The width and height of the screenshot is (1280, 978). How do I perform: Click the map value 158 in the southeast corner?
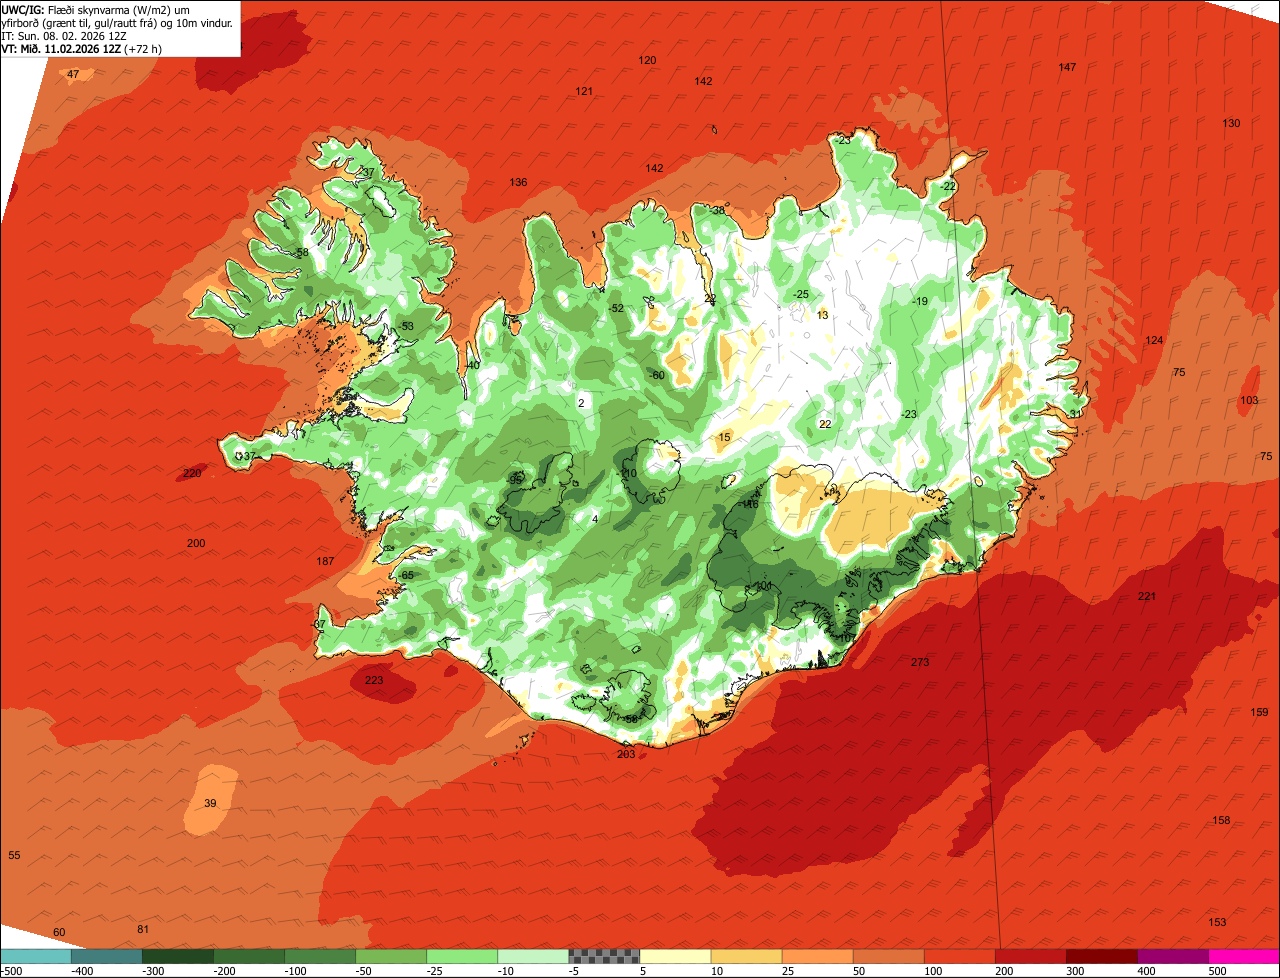pos(1221,820)
